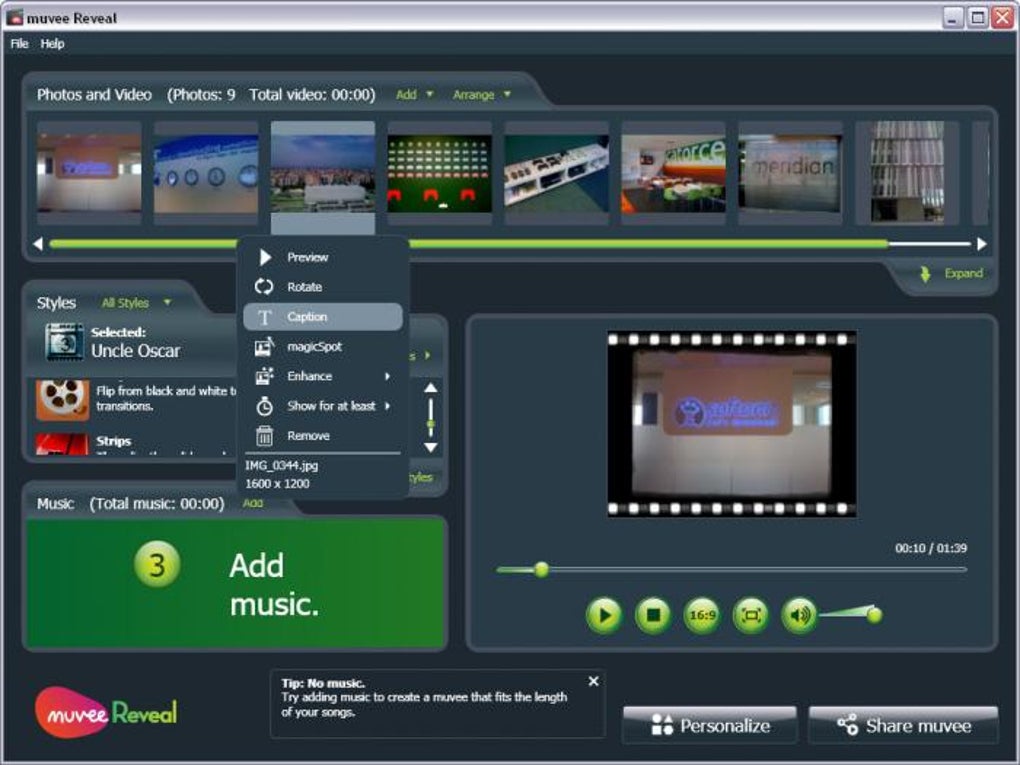The height and width of the screenshot is (765, 1020).
Task: Select the city skyline photo thumbnail
Action: coord(323,172)
